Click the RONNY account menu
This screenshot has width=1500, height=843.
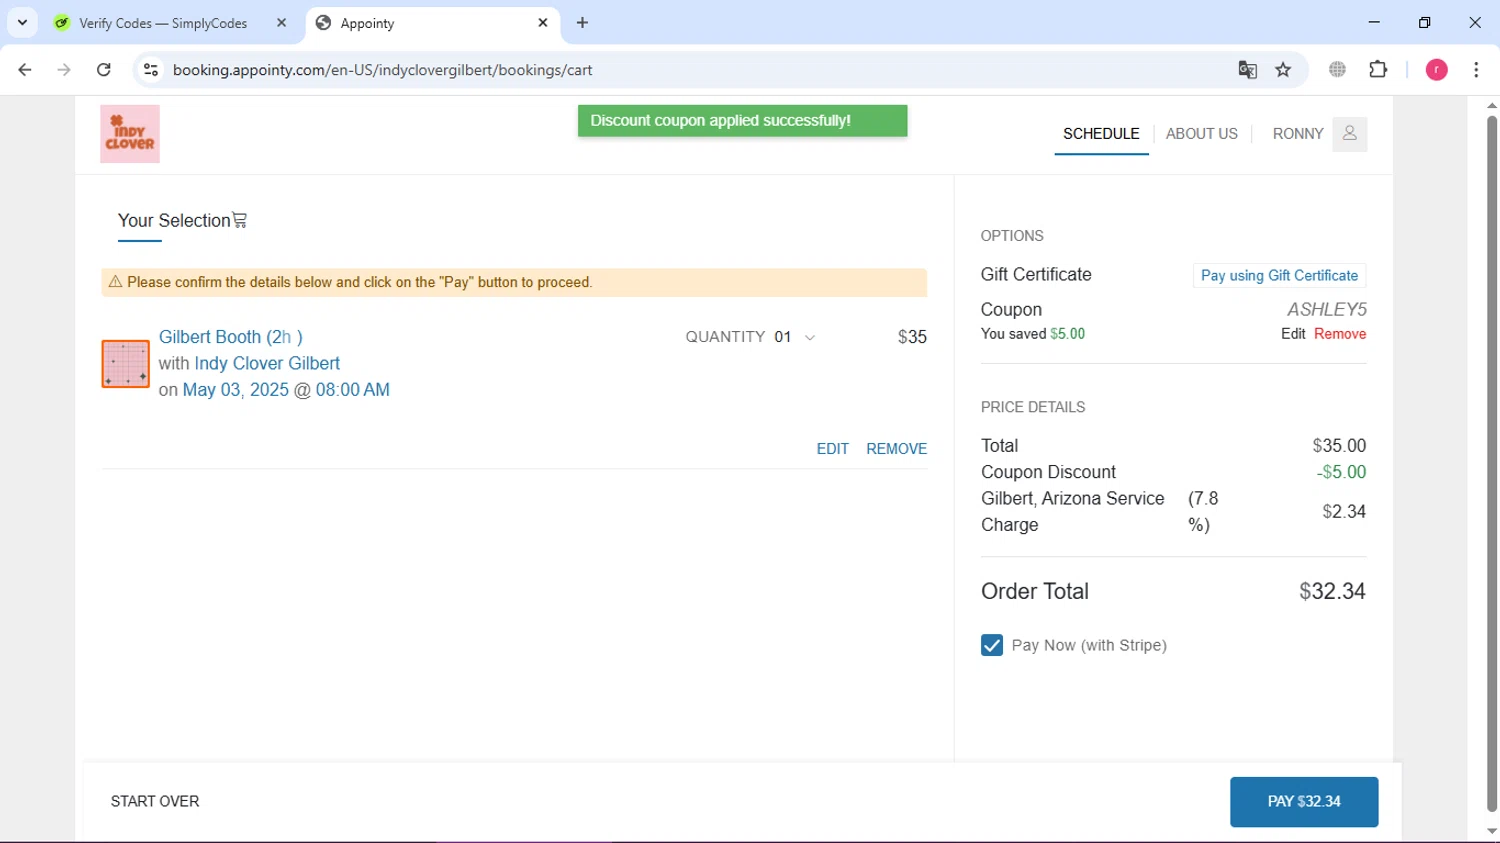click(1298, 134)
